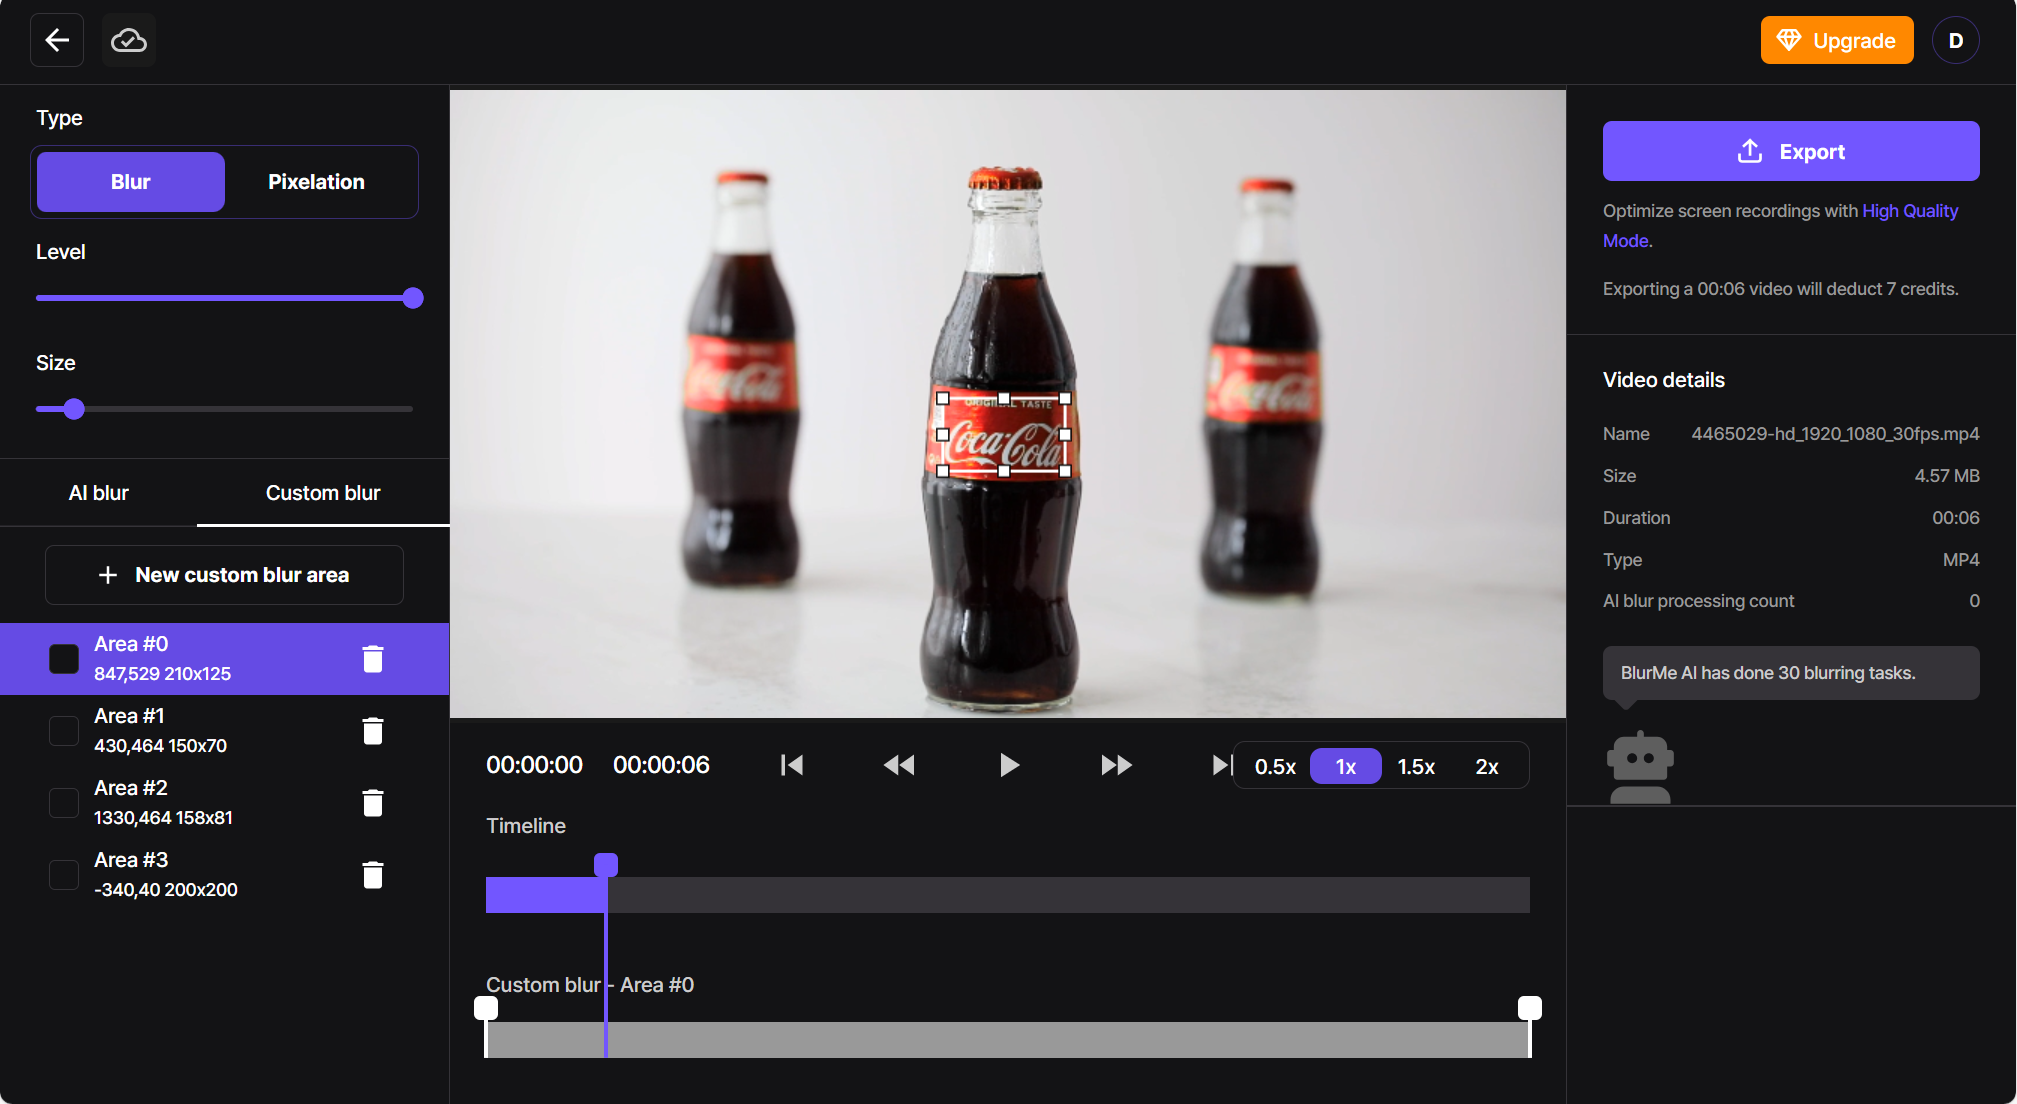Image resolution: width=2017 pixels, height=1104 pixels.
Task: Toggle the Area #2 checkbox
Action: [x=64, y=803]
